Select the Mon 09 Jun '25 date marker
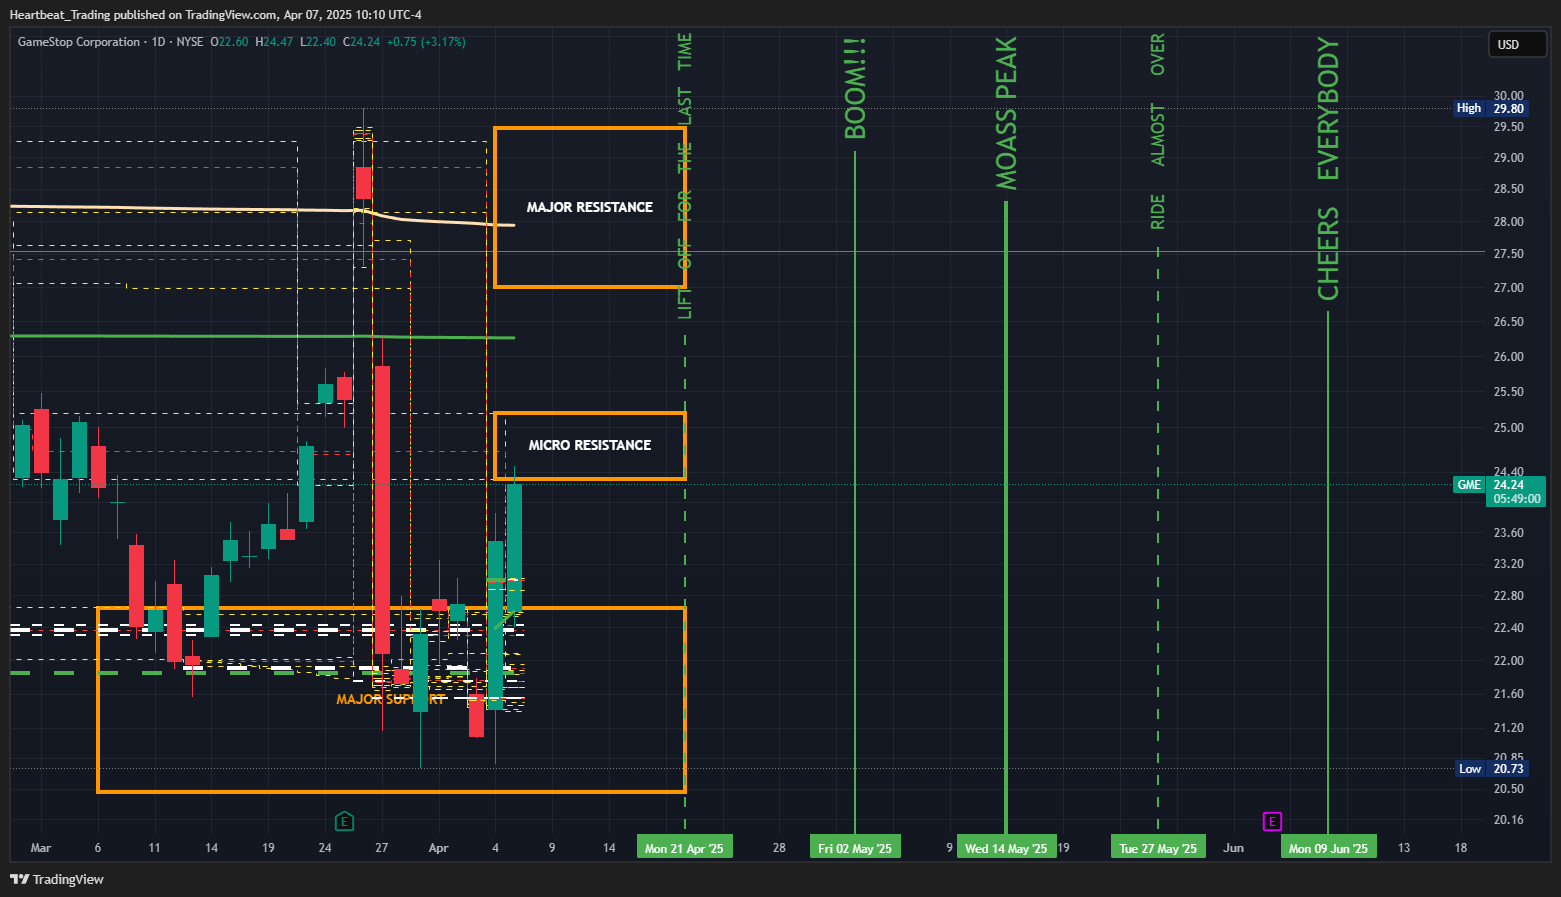The image size is (1561, 897). 1328,848
